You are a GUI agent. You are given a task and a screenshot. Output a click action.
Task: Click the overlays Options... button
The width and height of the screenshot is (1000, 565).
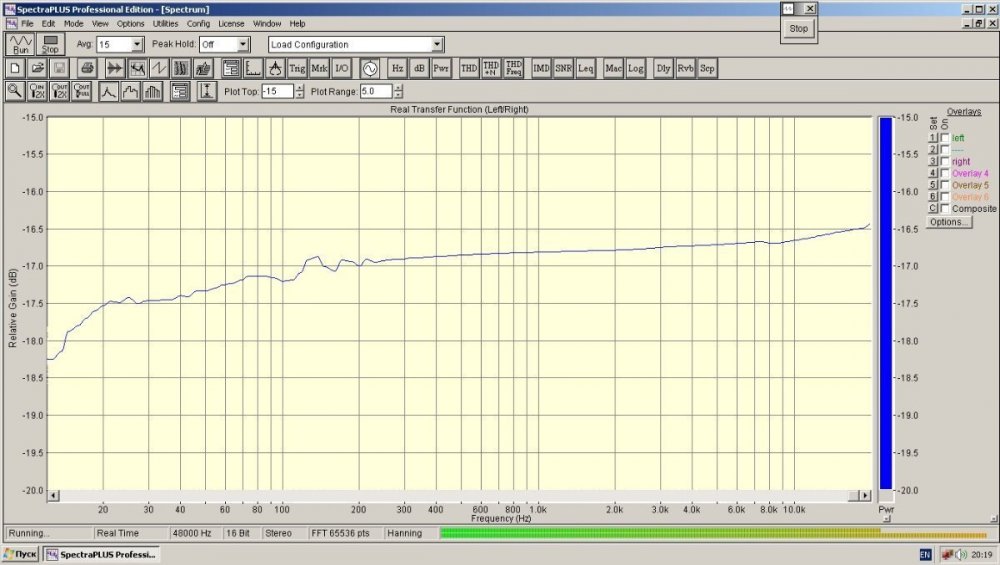click(949, 222)
